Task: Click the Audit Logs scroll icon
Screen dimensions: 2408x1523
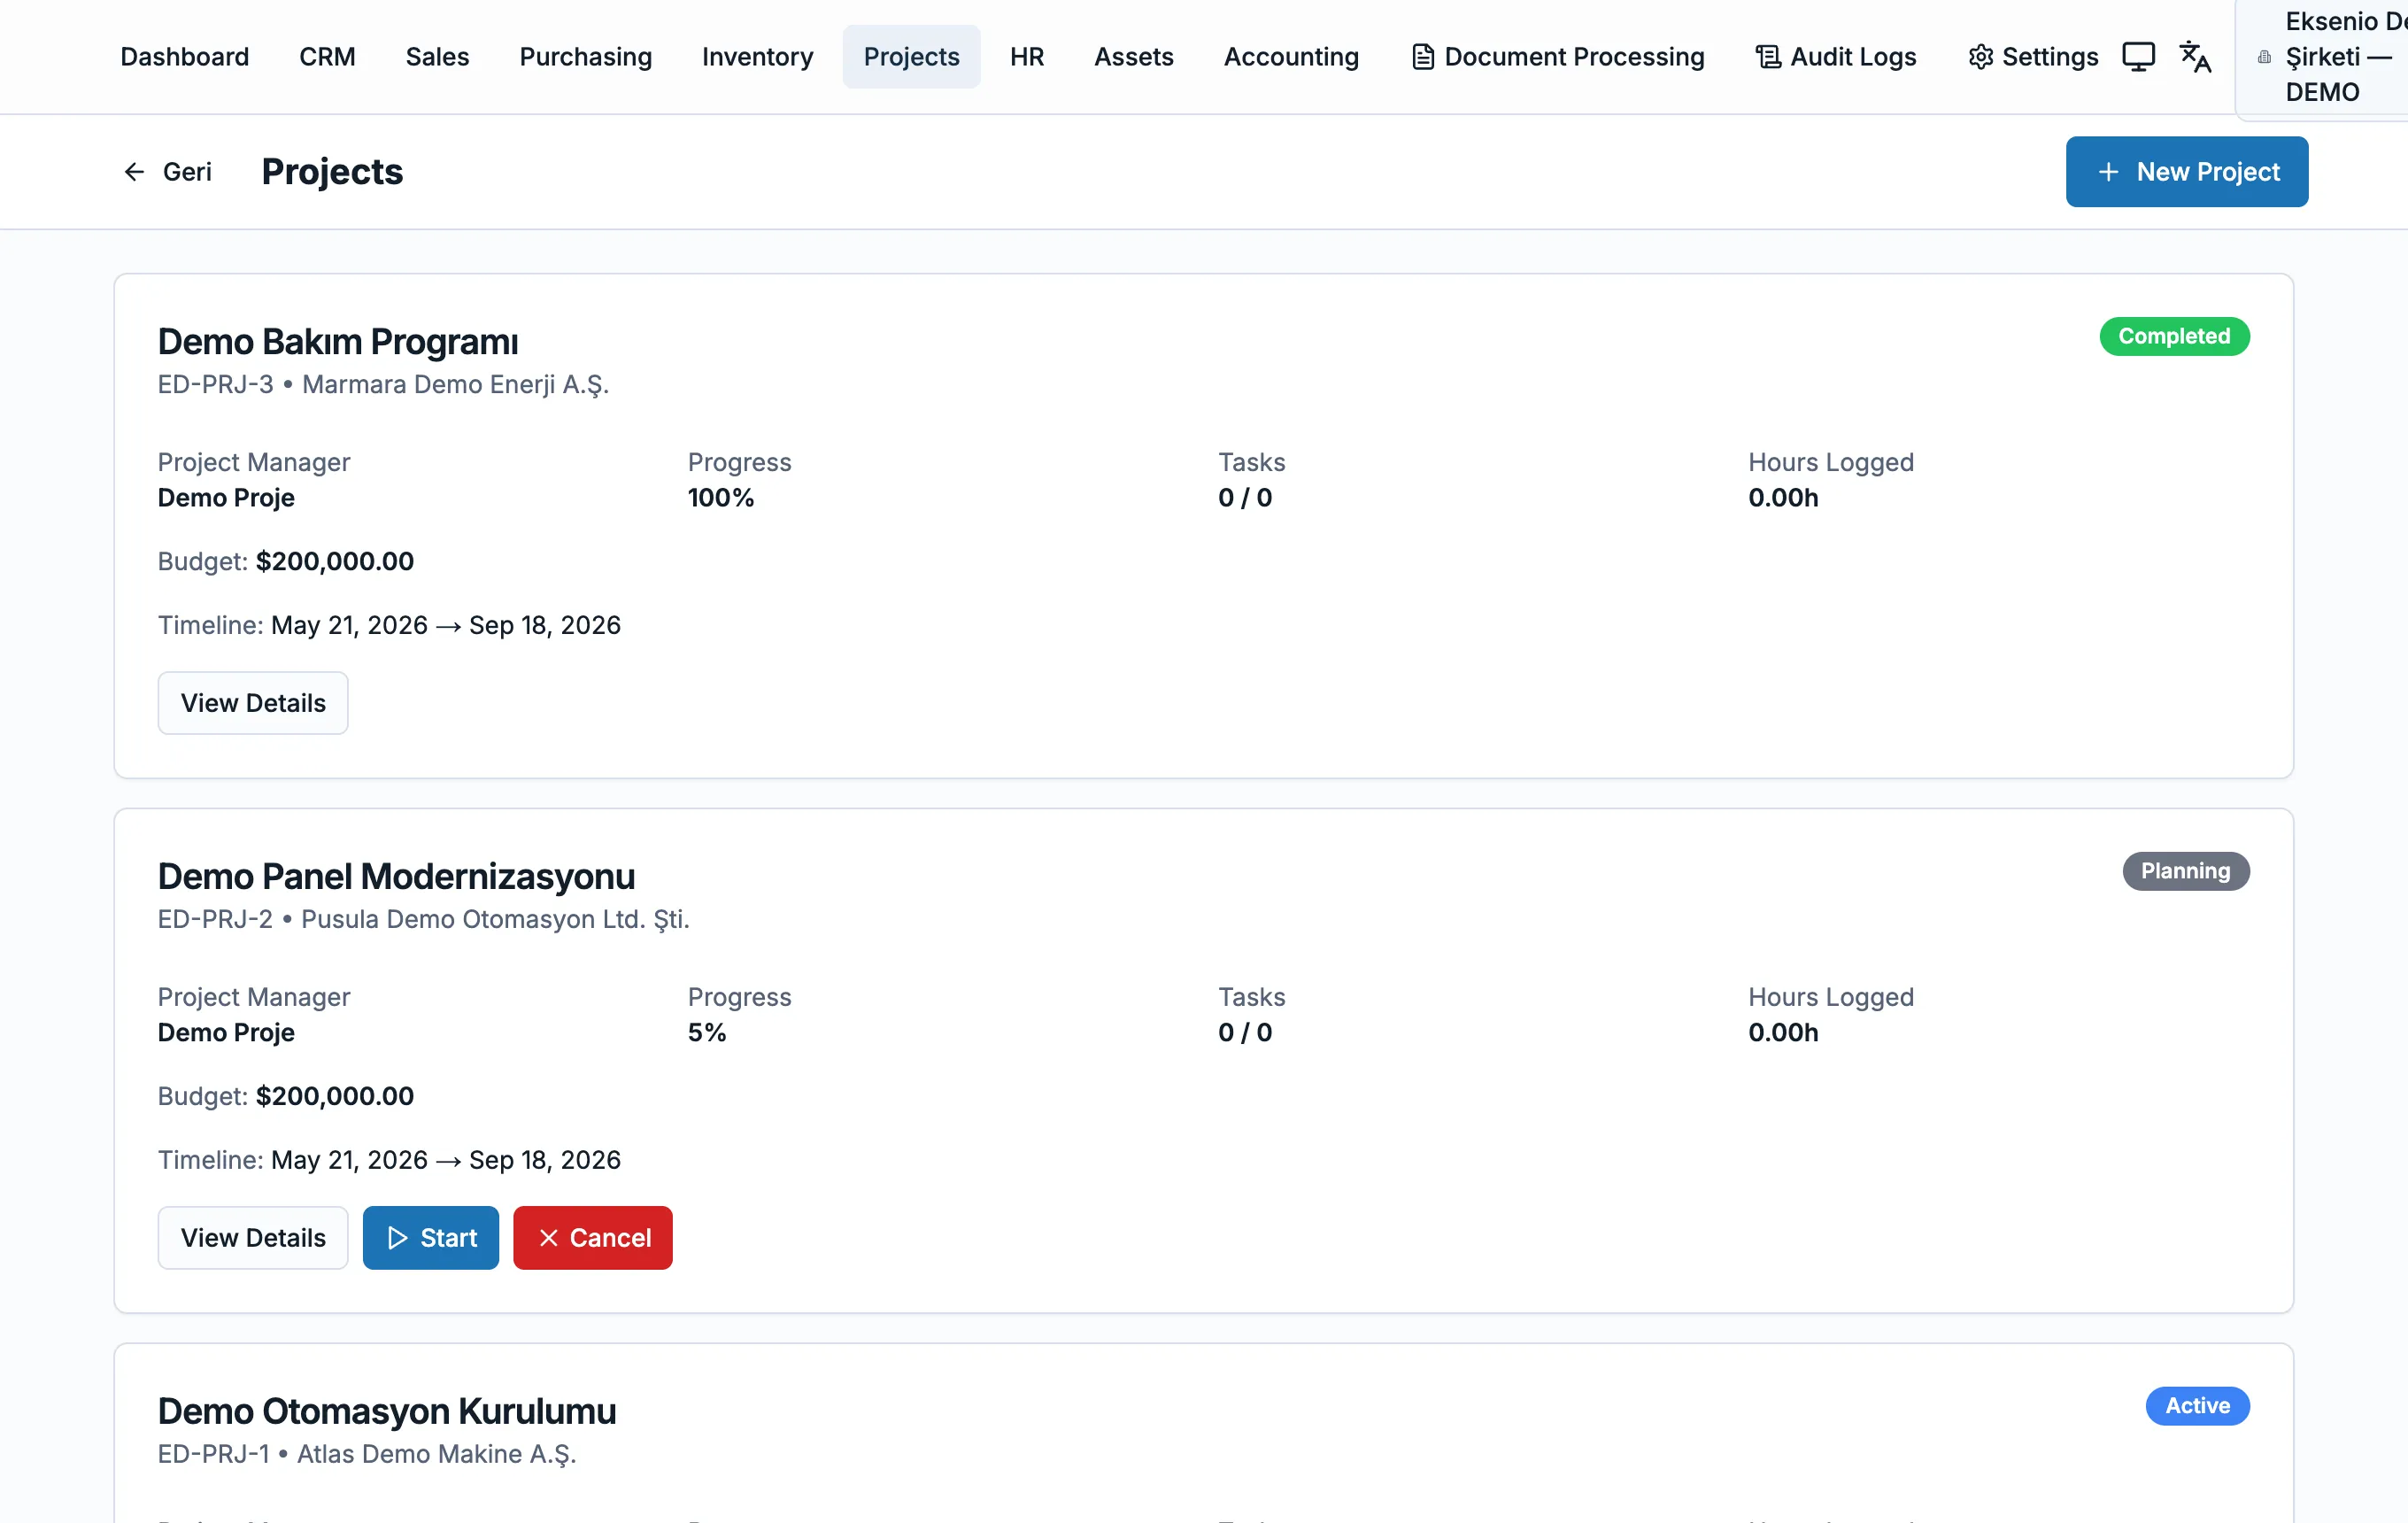Action: pos(1768,57)
